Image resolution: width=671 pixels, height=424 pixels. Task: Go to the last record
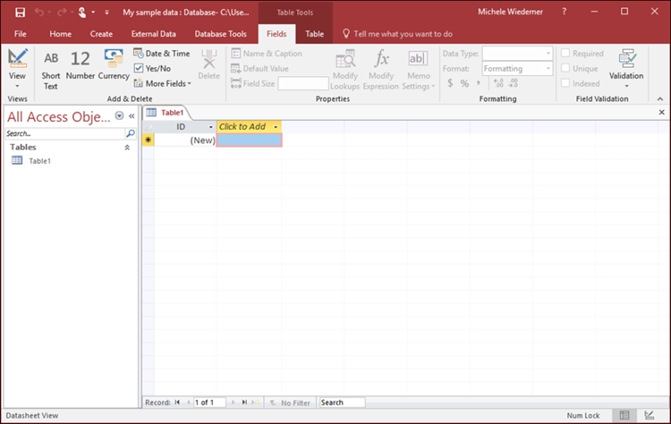[x=244, y=403]
